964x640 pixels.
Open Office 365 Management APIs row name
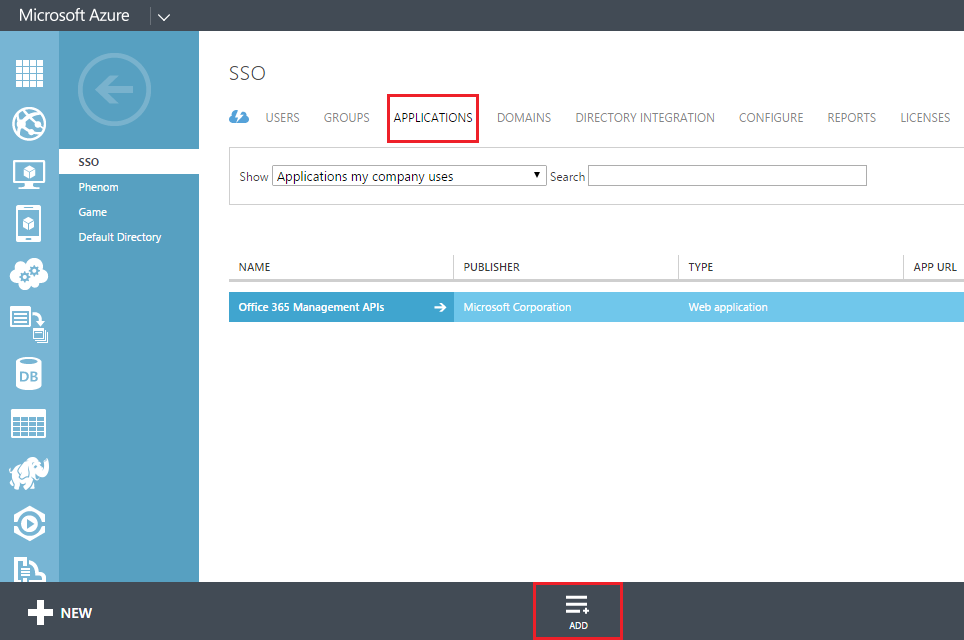[311, 307]
